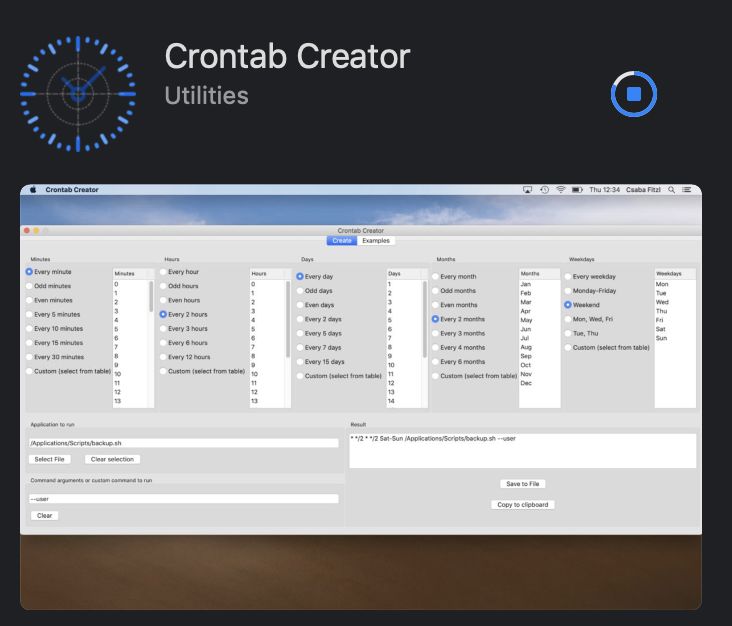Open the Crontab Creator menu bar item

(x=72, y=190)
